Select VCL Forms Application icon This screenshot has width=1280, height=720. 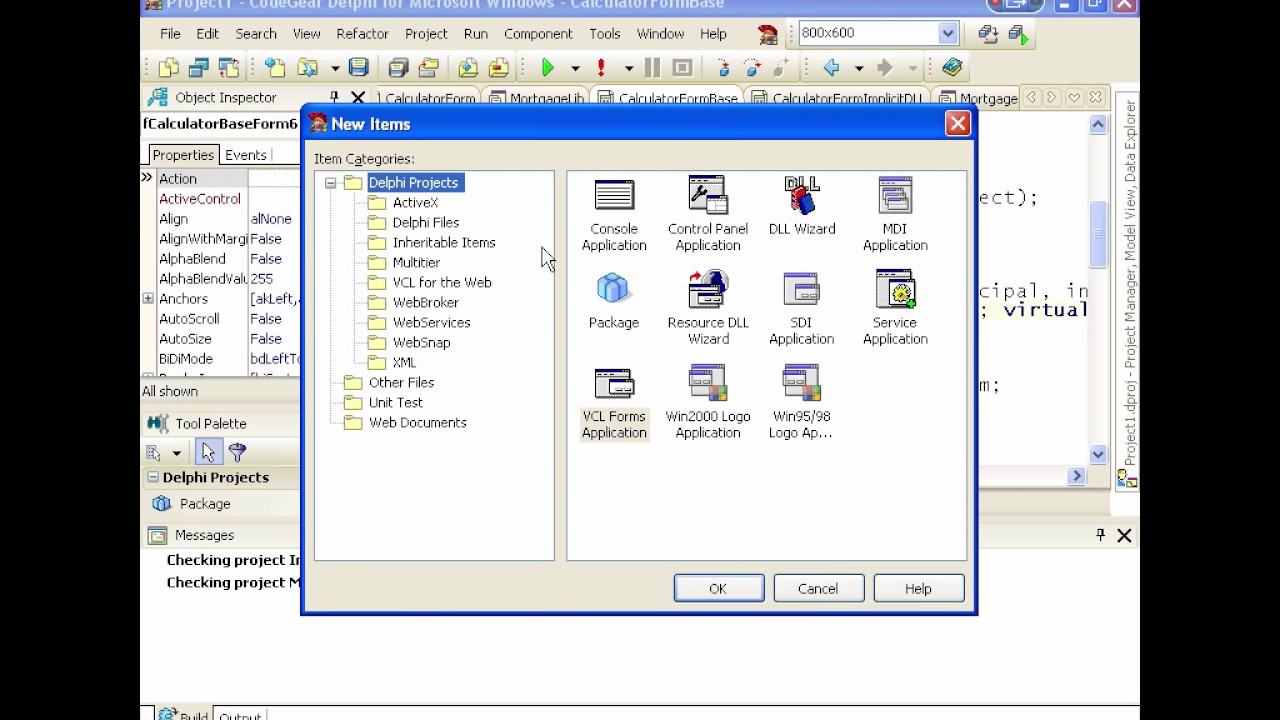614,384
